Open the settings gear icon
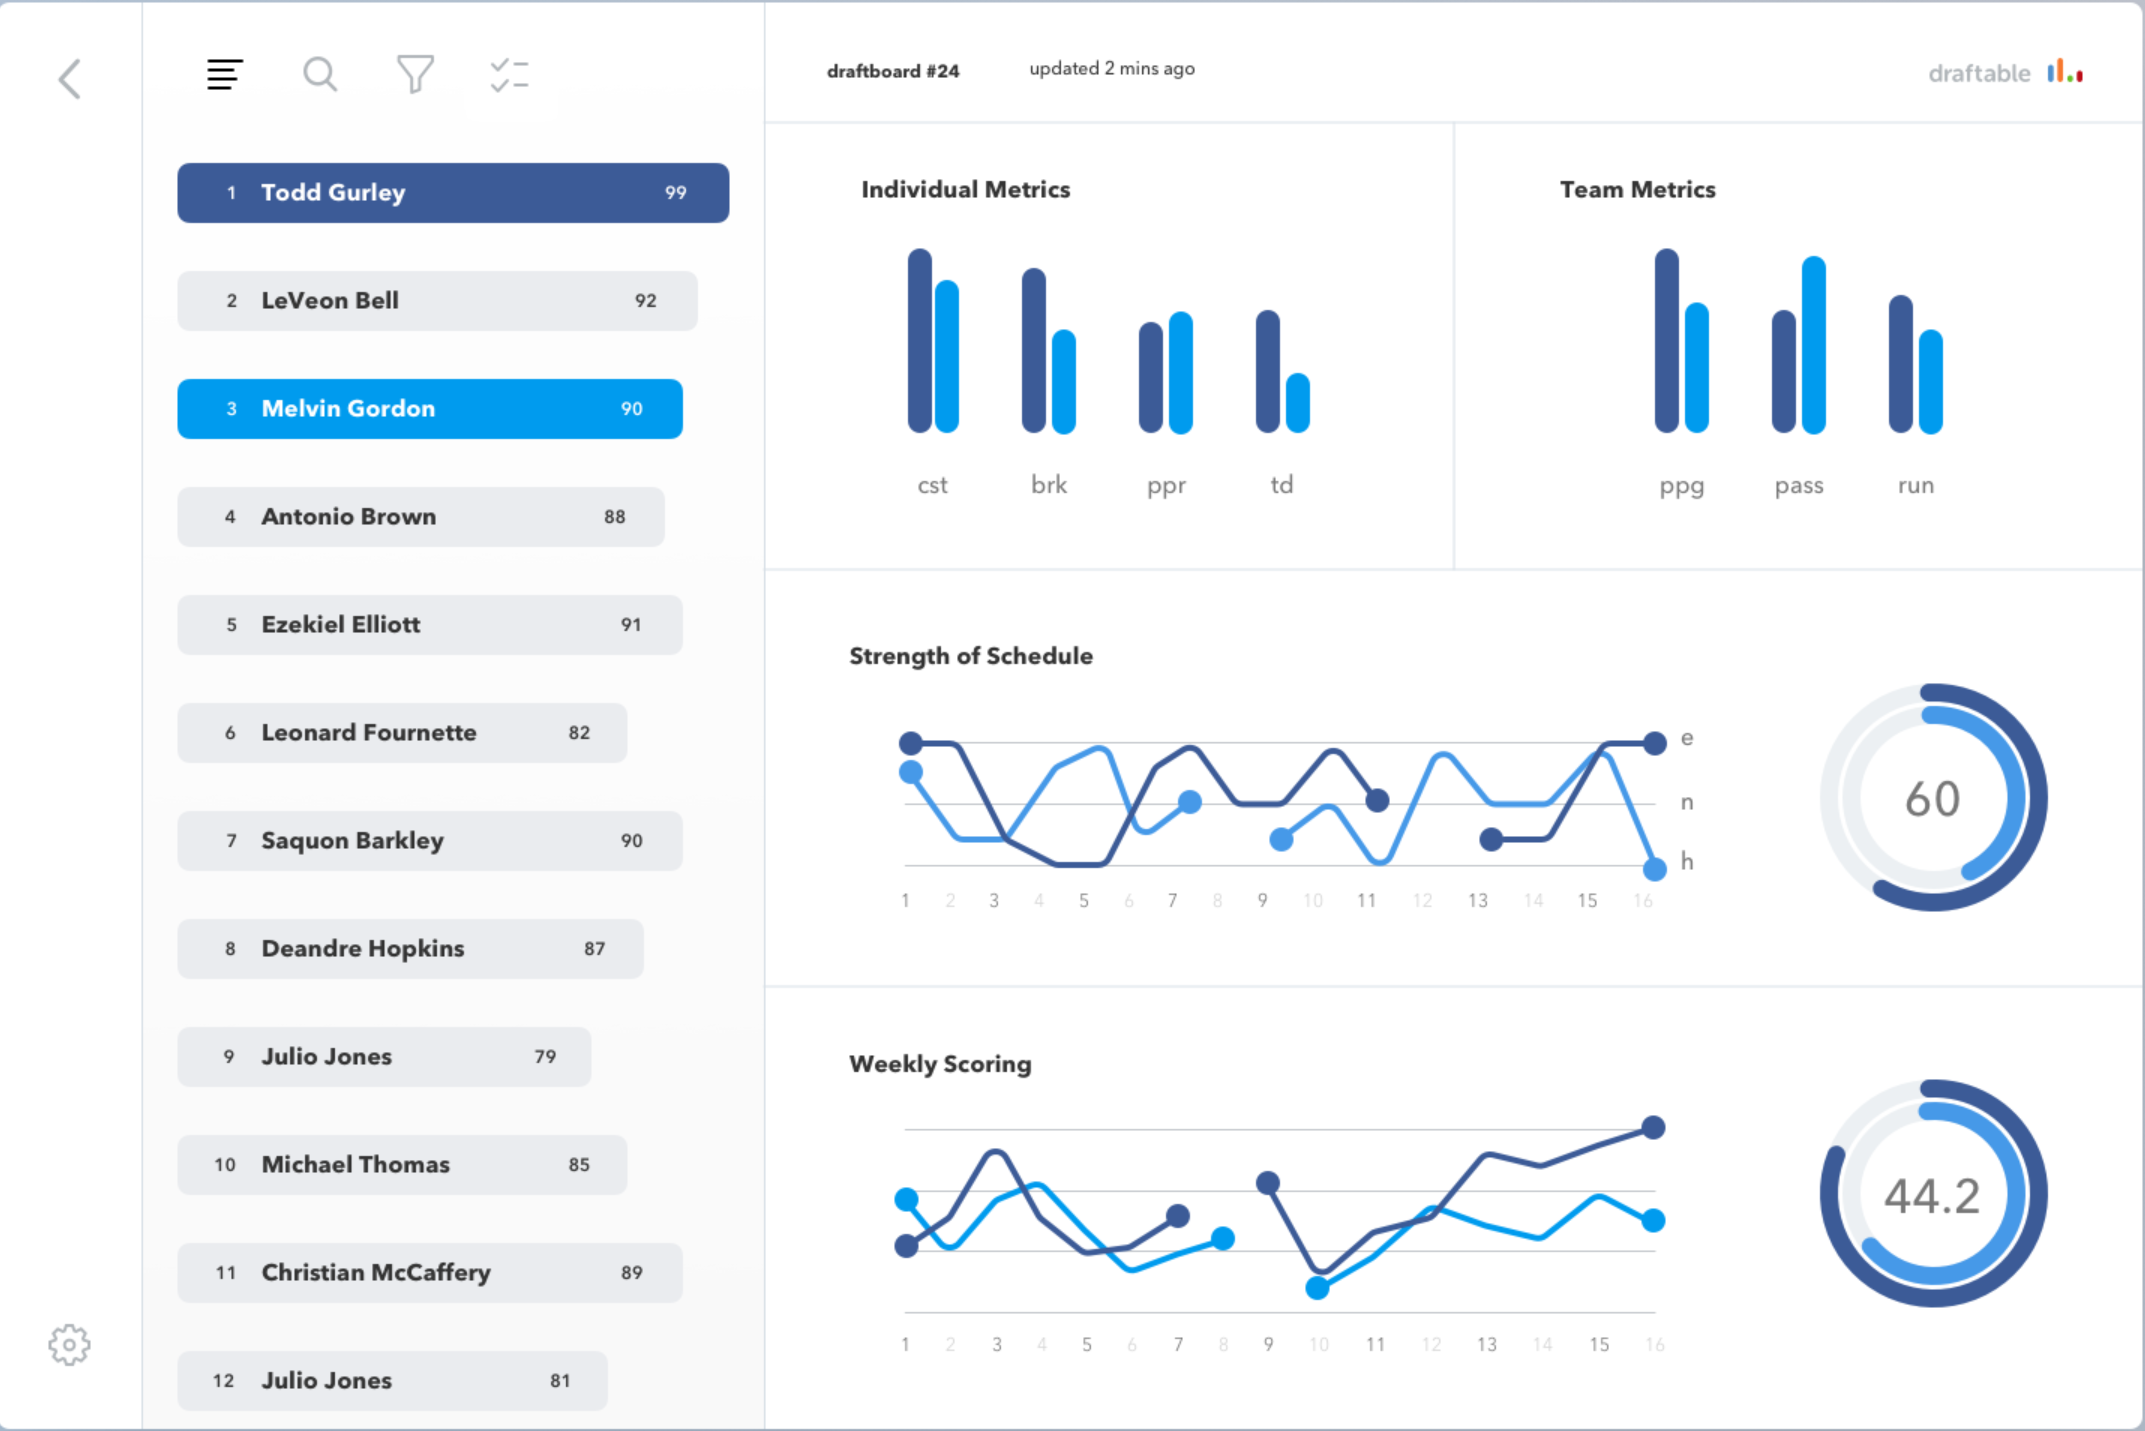 point(69,1345)
